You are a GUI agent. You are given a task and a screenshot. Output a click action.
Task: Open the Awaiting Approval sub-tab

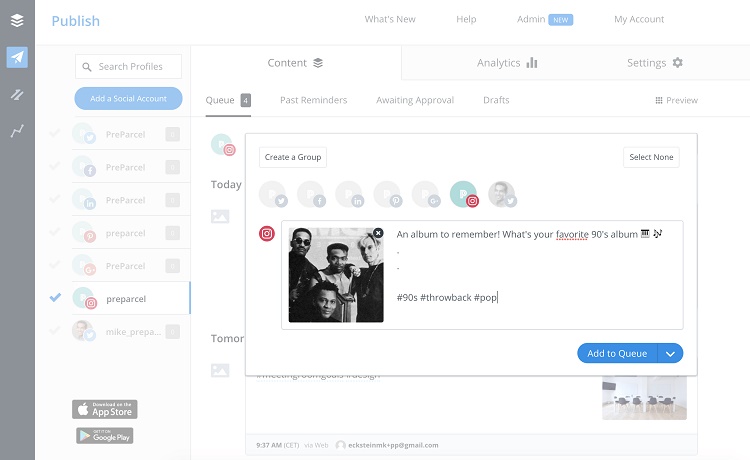pyautogui.click(x=415, y=100)
